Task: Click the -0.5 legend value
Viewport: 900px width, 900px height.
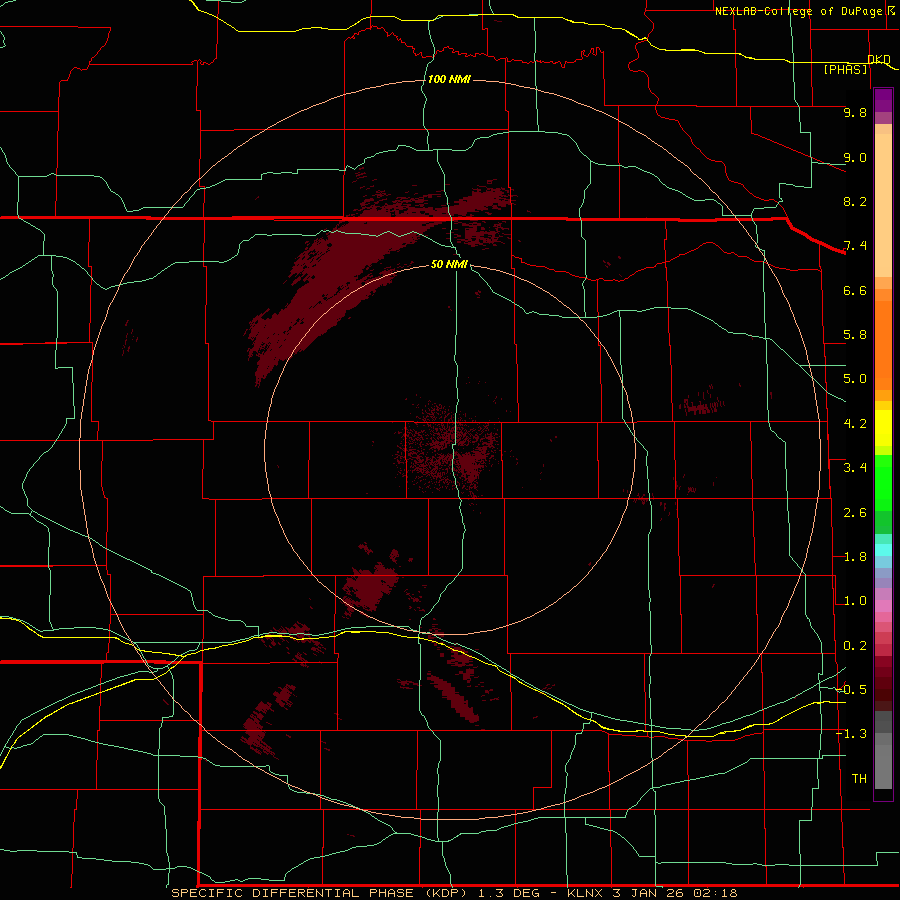Action: click(x=851, y=690)
